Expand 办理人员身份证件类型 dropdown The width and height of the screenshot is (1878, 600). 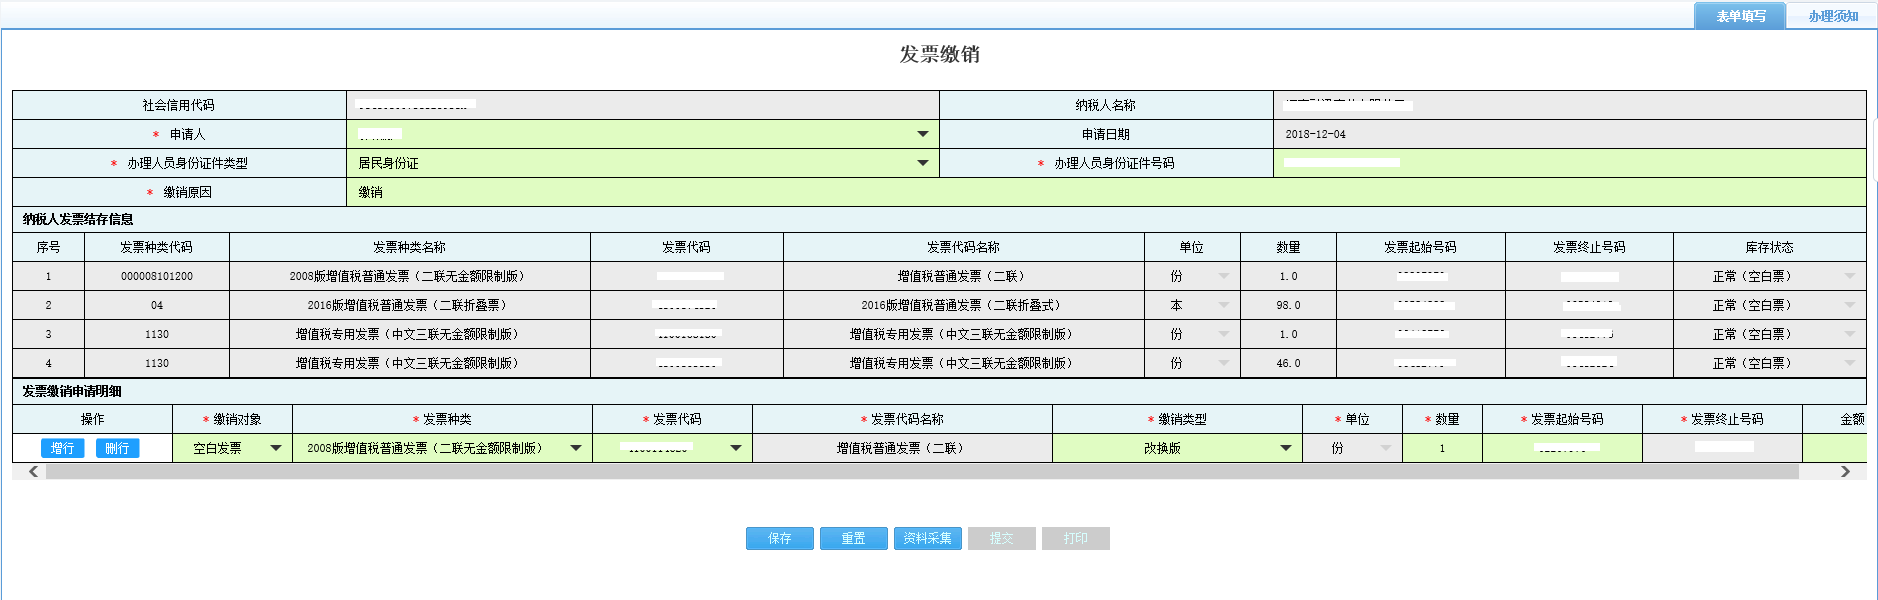[922, 163]
